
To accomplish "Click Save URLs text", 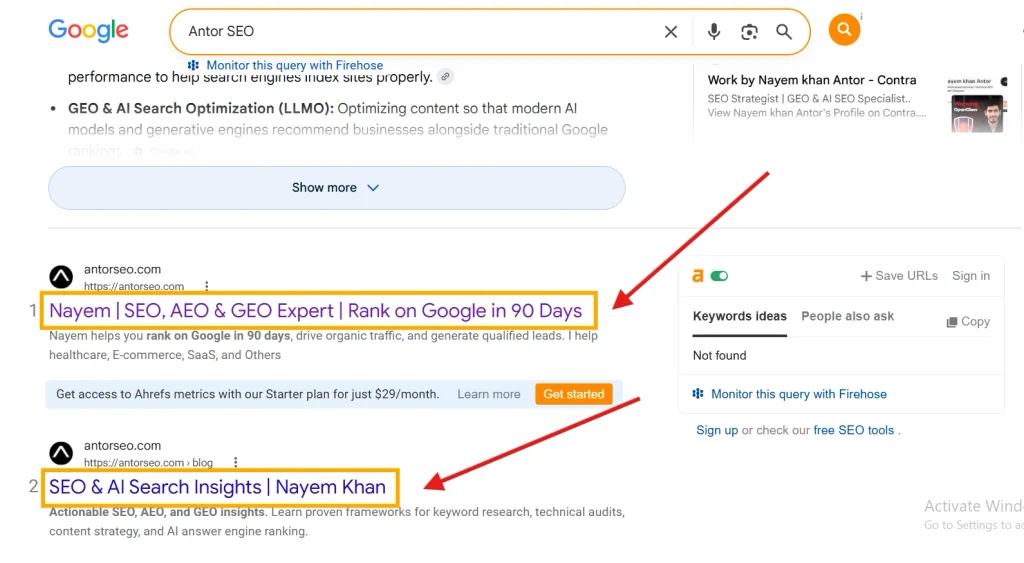I will [906, 276].
